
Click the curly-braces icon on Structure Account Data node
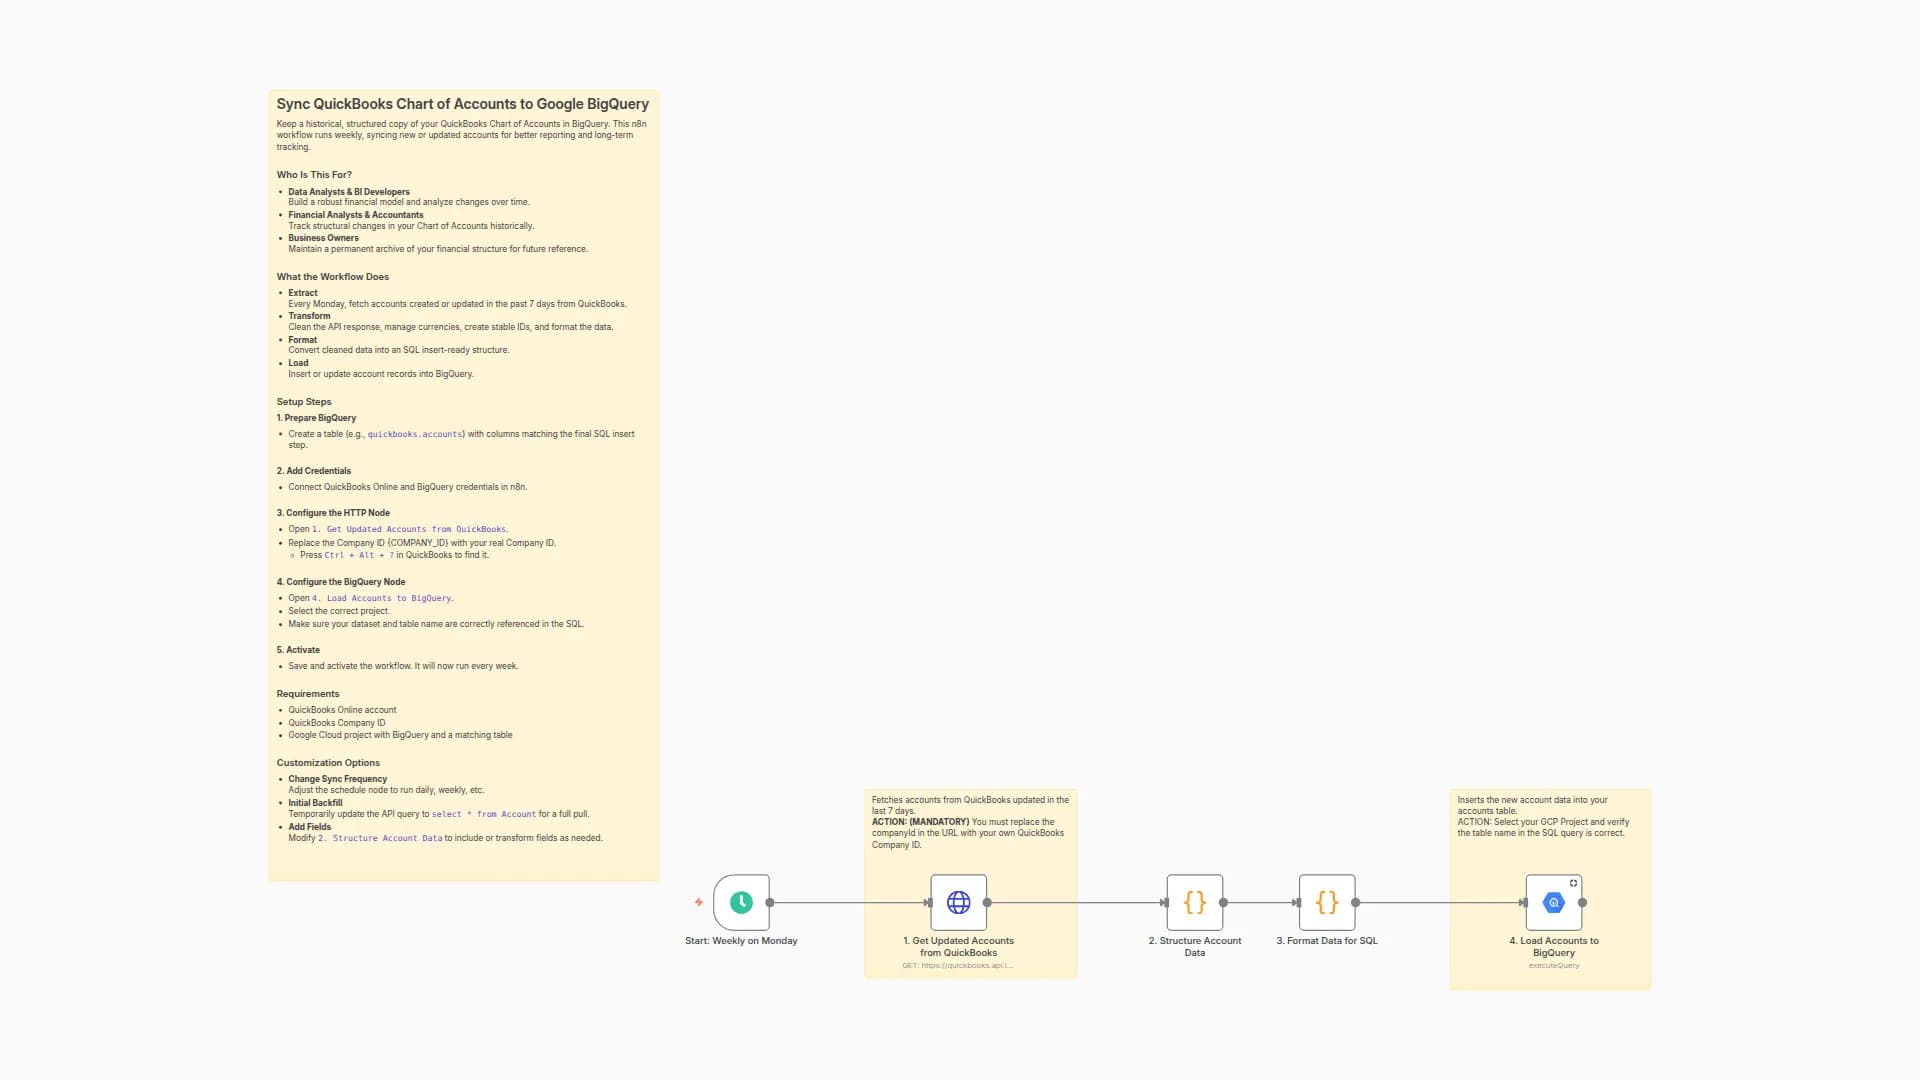pos(1194,902)
